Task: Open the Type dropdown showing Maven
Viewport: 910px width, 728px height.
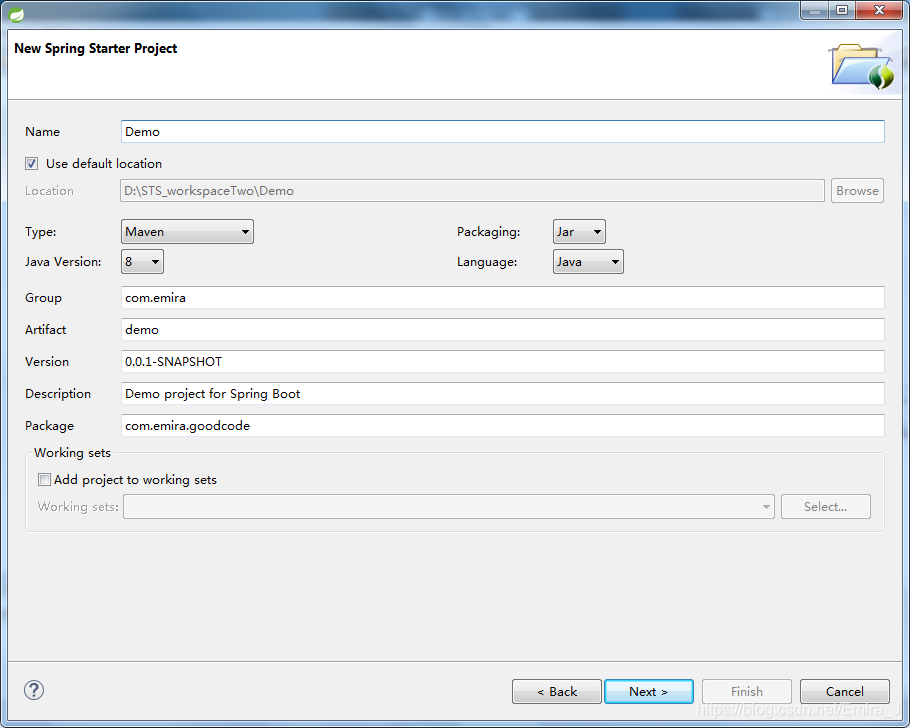Action: coord(187,232)
